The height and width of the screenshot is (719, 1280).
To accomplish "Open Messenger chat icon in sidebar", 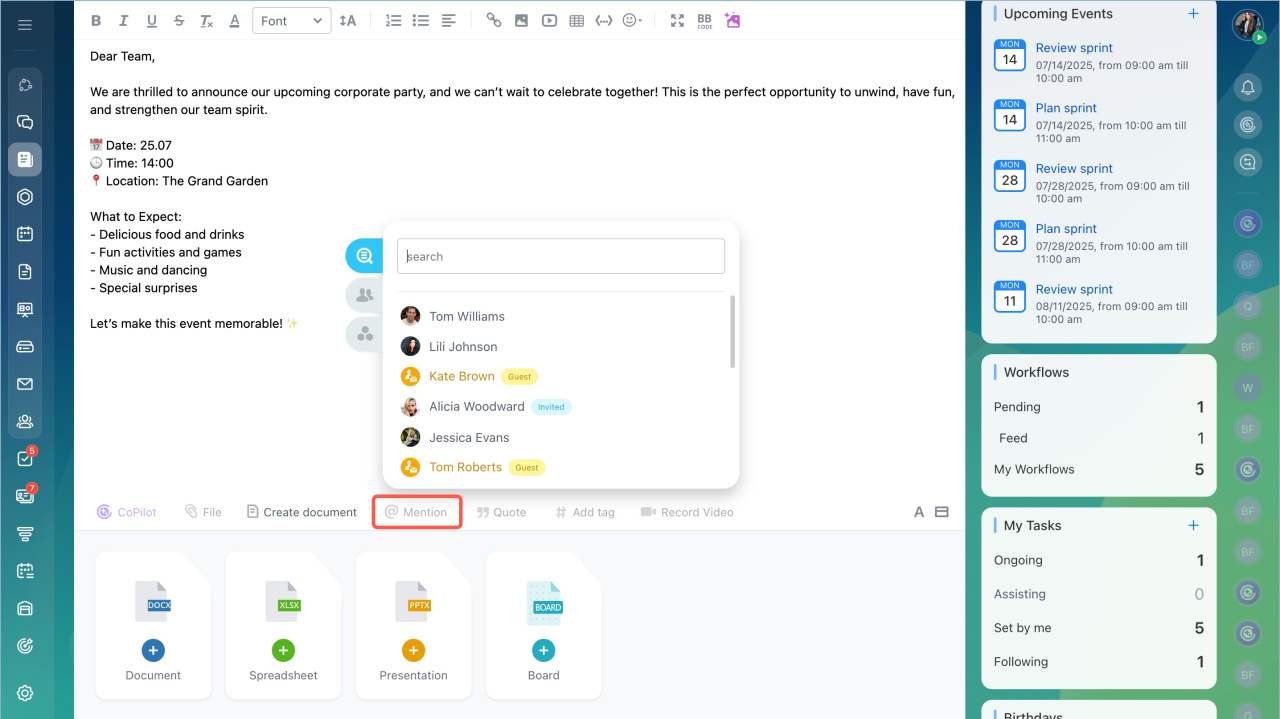I will 25,123.
